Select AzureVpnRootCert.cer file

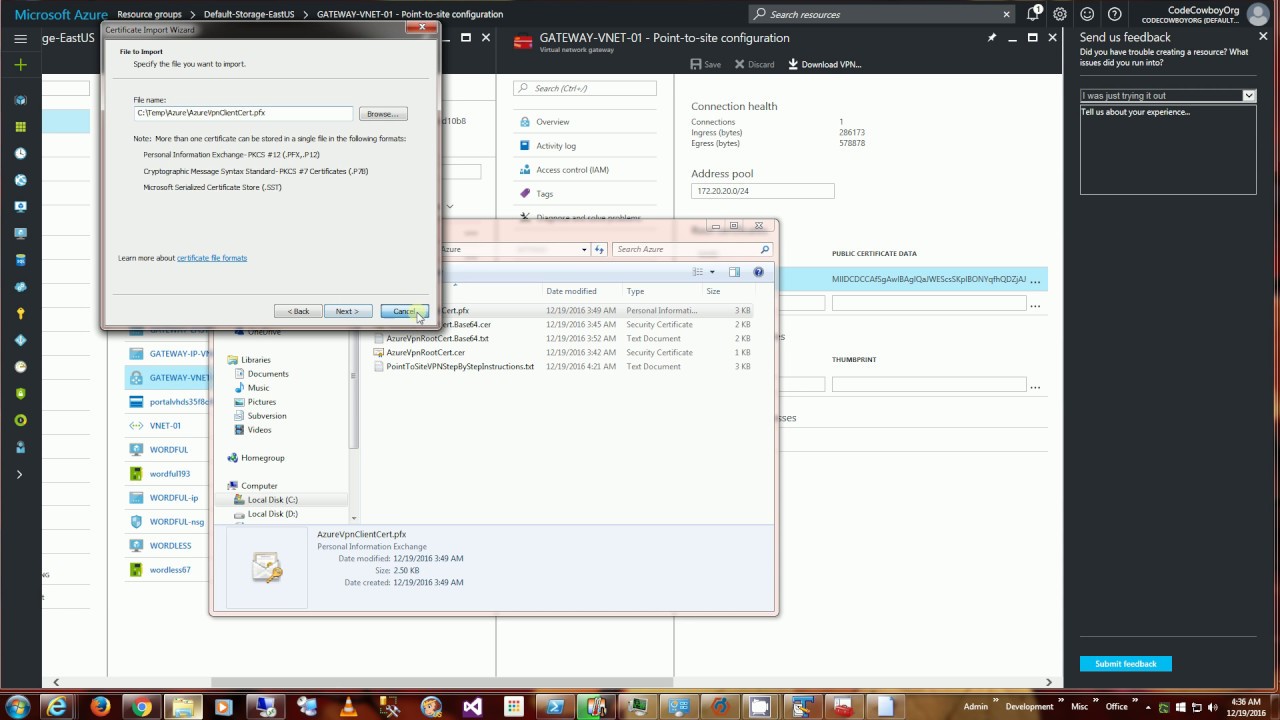pyautogui.click(x=425, y=353)
